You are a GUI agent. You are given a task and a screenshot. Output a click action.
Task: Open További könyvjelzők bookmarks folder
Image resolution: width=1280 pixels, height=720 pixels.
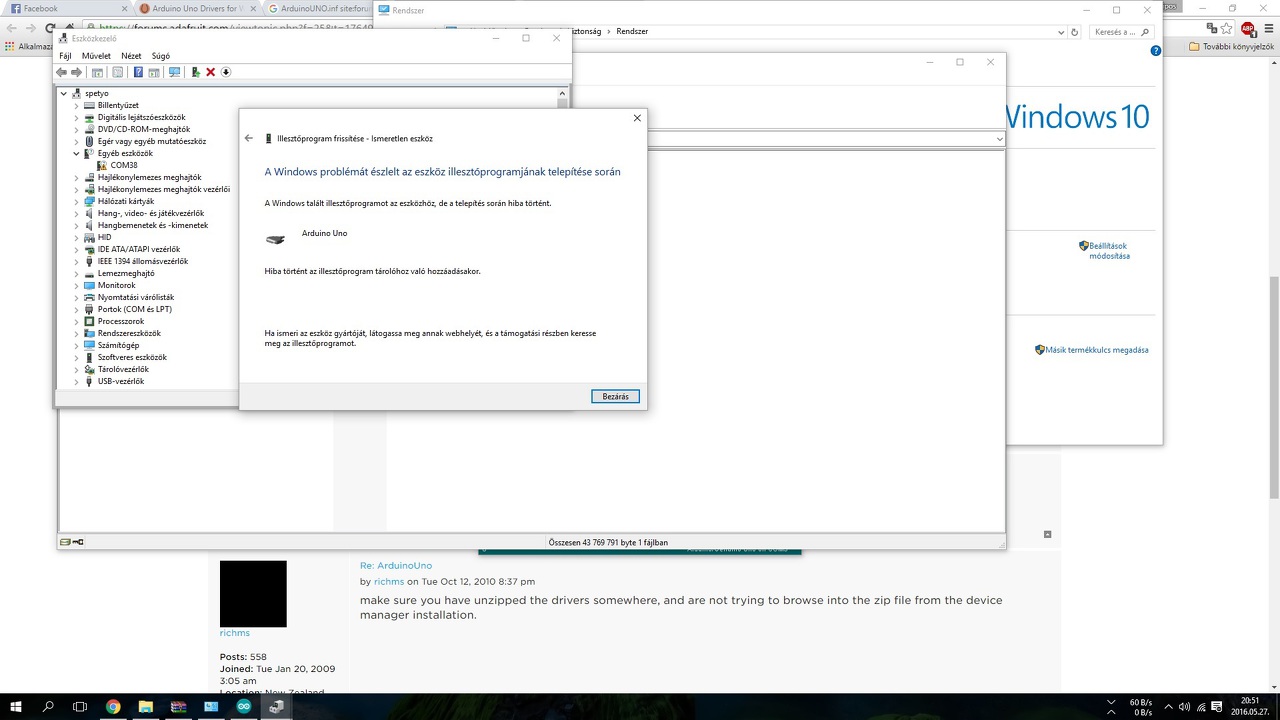[x=1232, y=46]
